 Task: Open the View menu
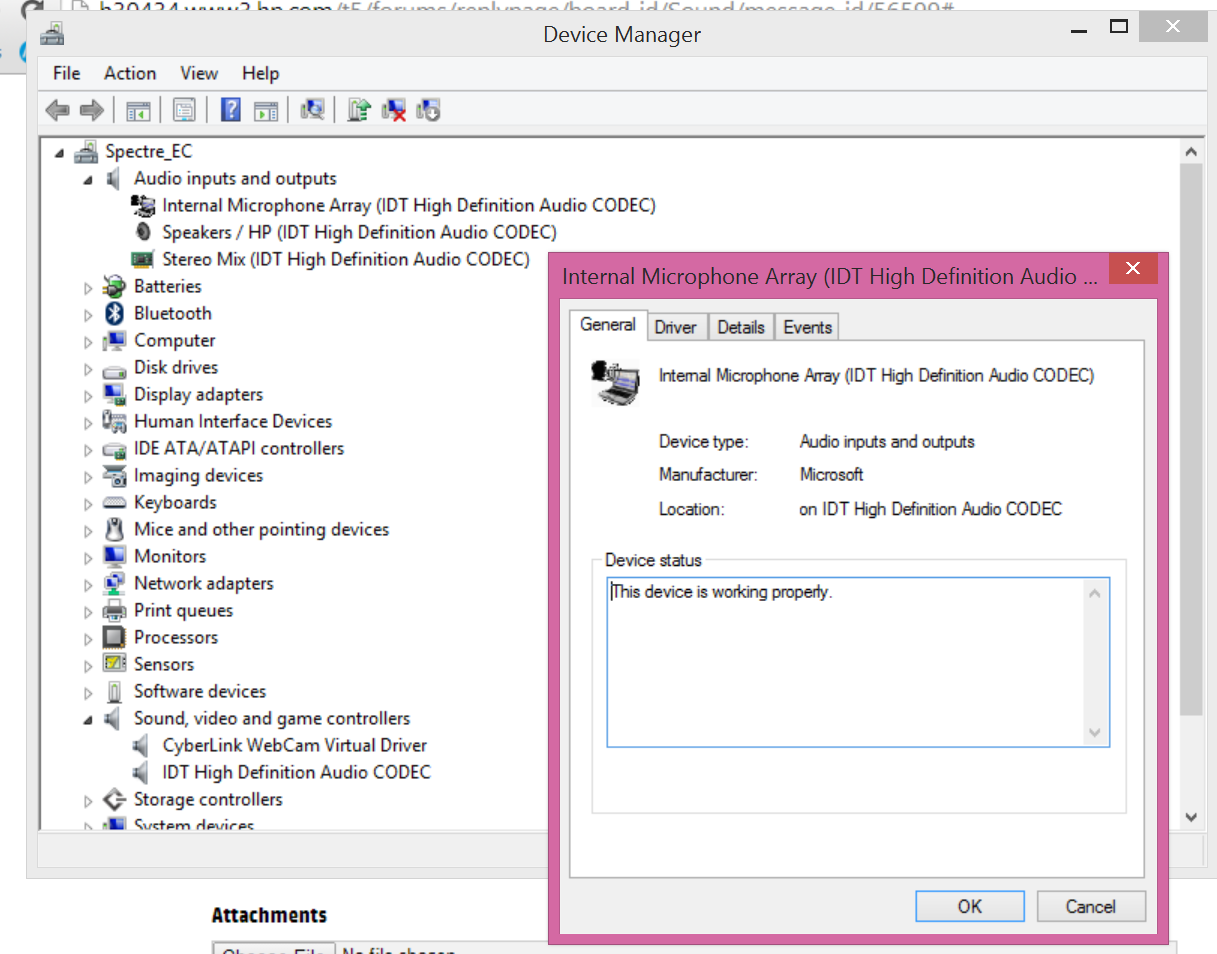(199, 73)
